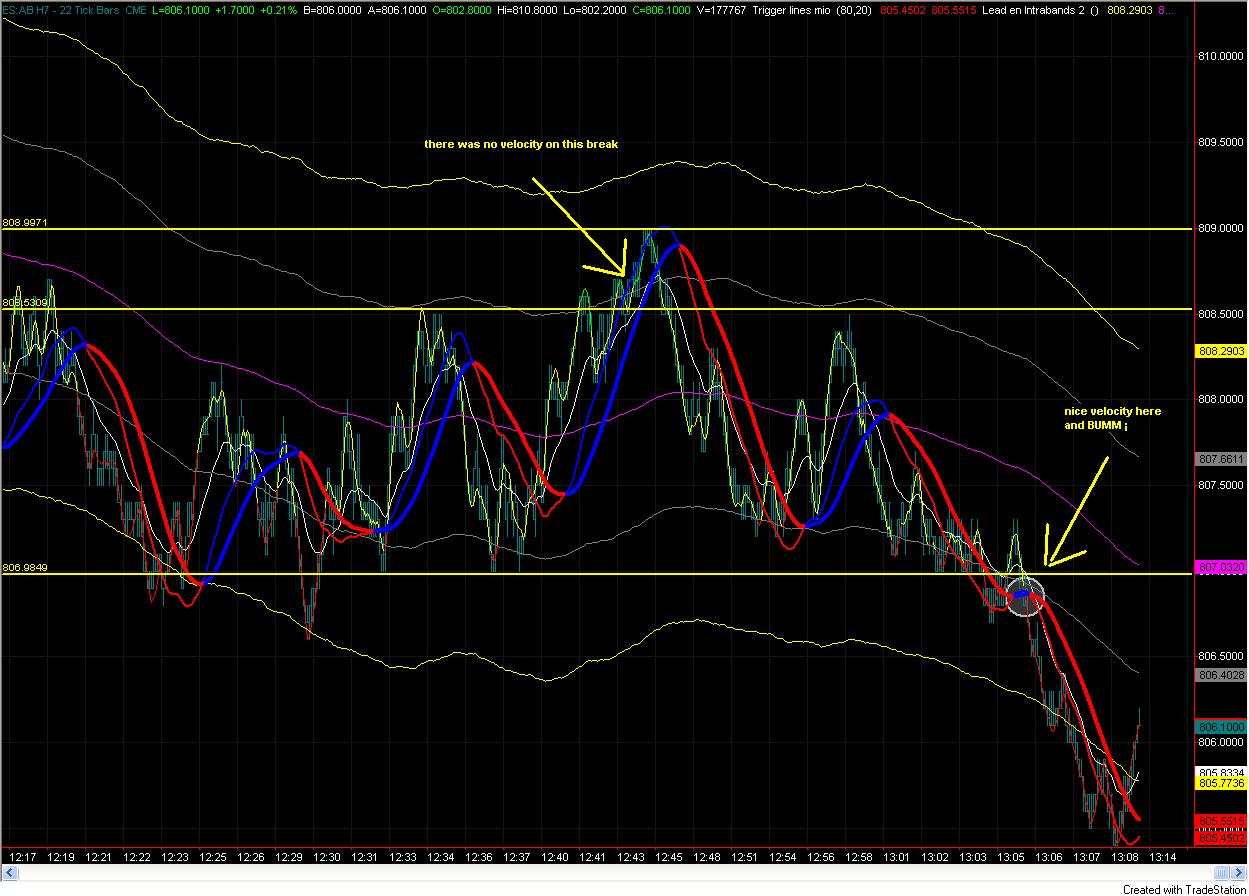
Task: Click the 13:06 time axis label
Action: [1049, 857]
